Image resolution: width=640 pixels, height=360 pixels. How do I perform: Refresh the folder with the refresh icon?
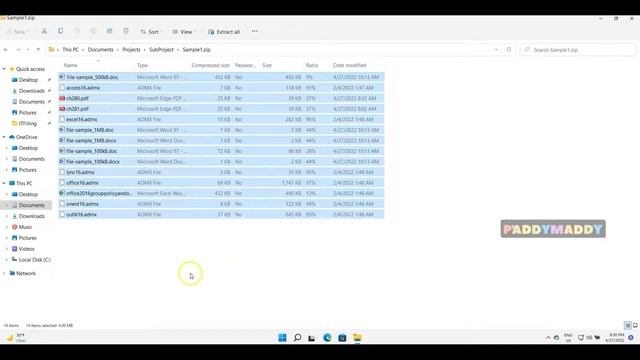click(509, 50)
